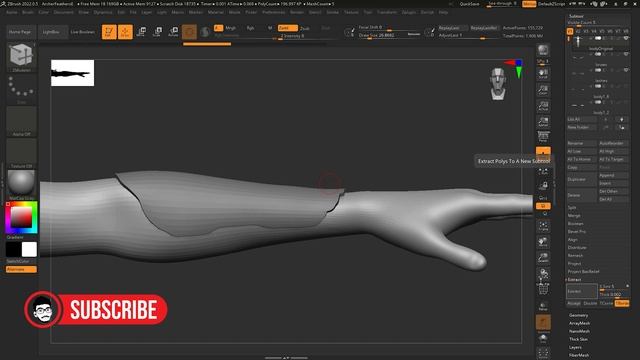Open the Alpha Off selector
The height and width of the screenshot is (360, 640).
coord(21,121)
